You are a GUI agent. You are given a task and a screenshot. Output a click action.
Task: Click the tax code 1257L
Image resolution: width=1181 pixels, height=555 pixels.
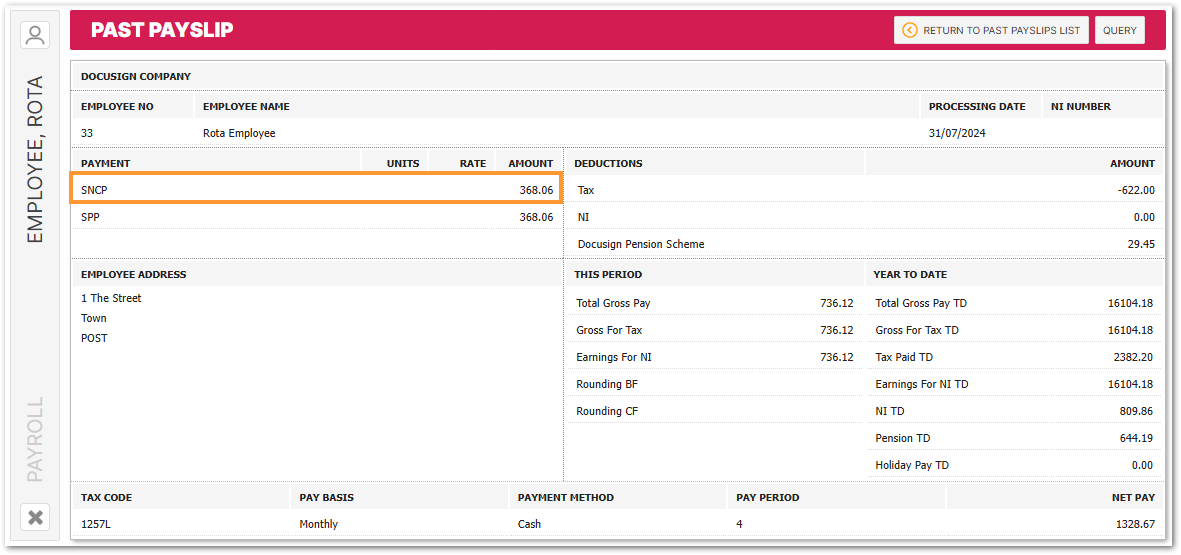click(x=96, y=524)
